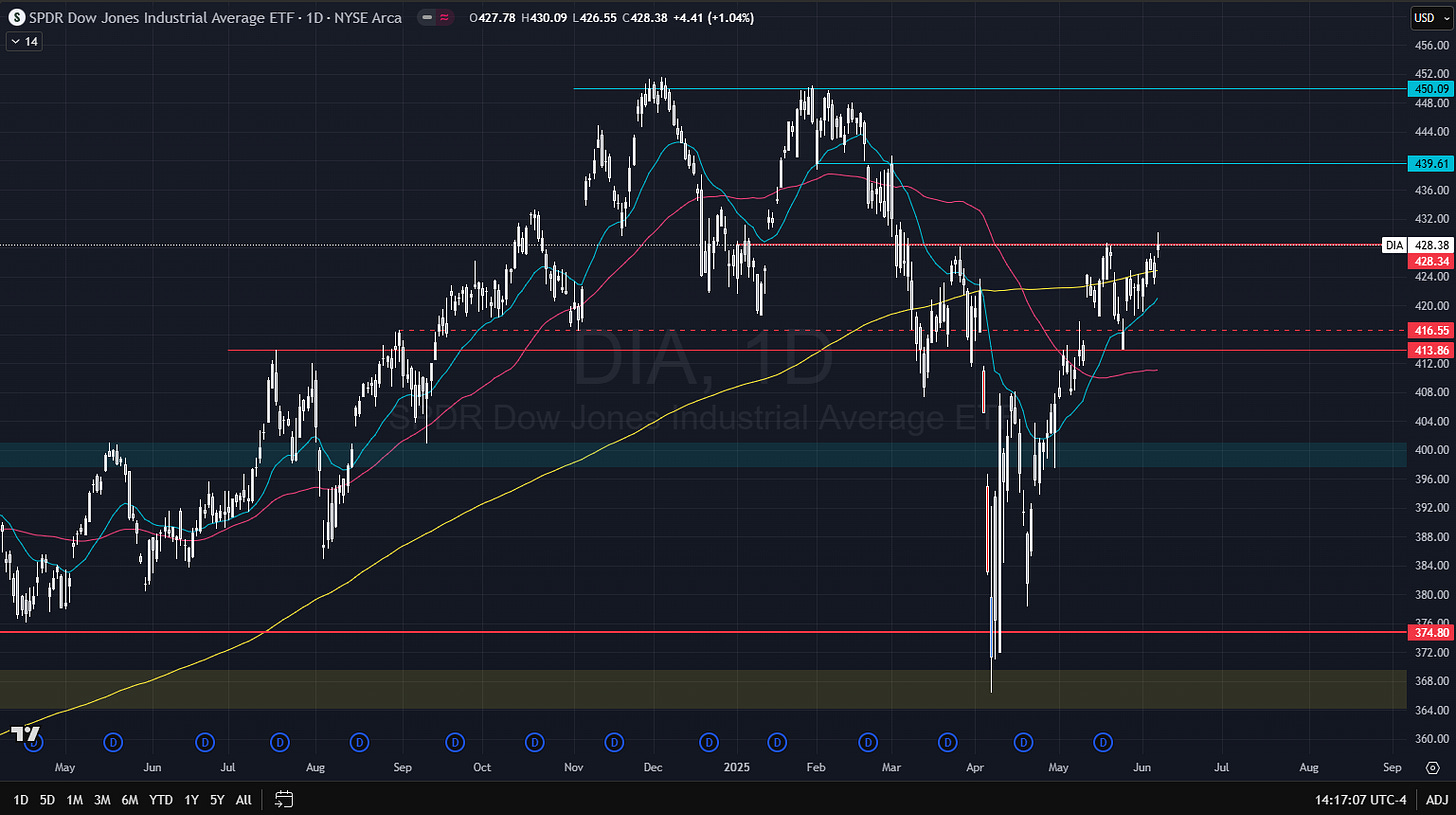Click the Apr label on time axis
This screenshot has height=815, width=1456.
point(976,768)
